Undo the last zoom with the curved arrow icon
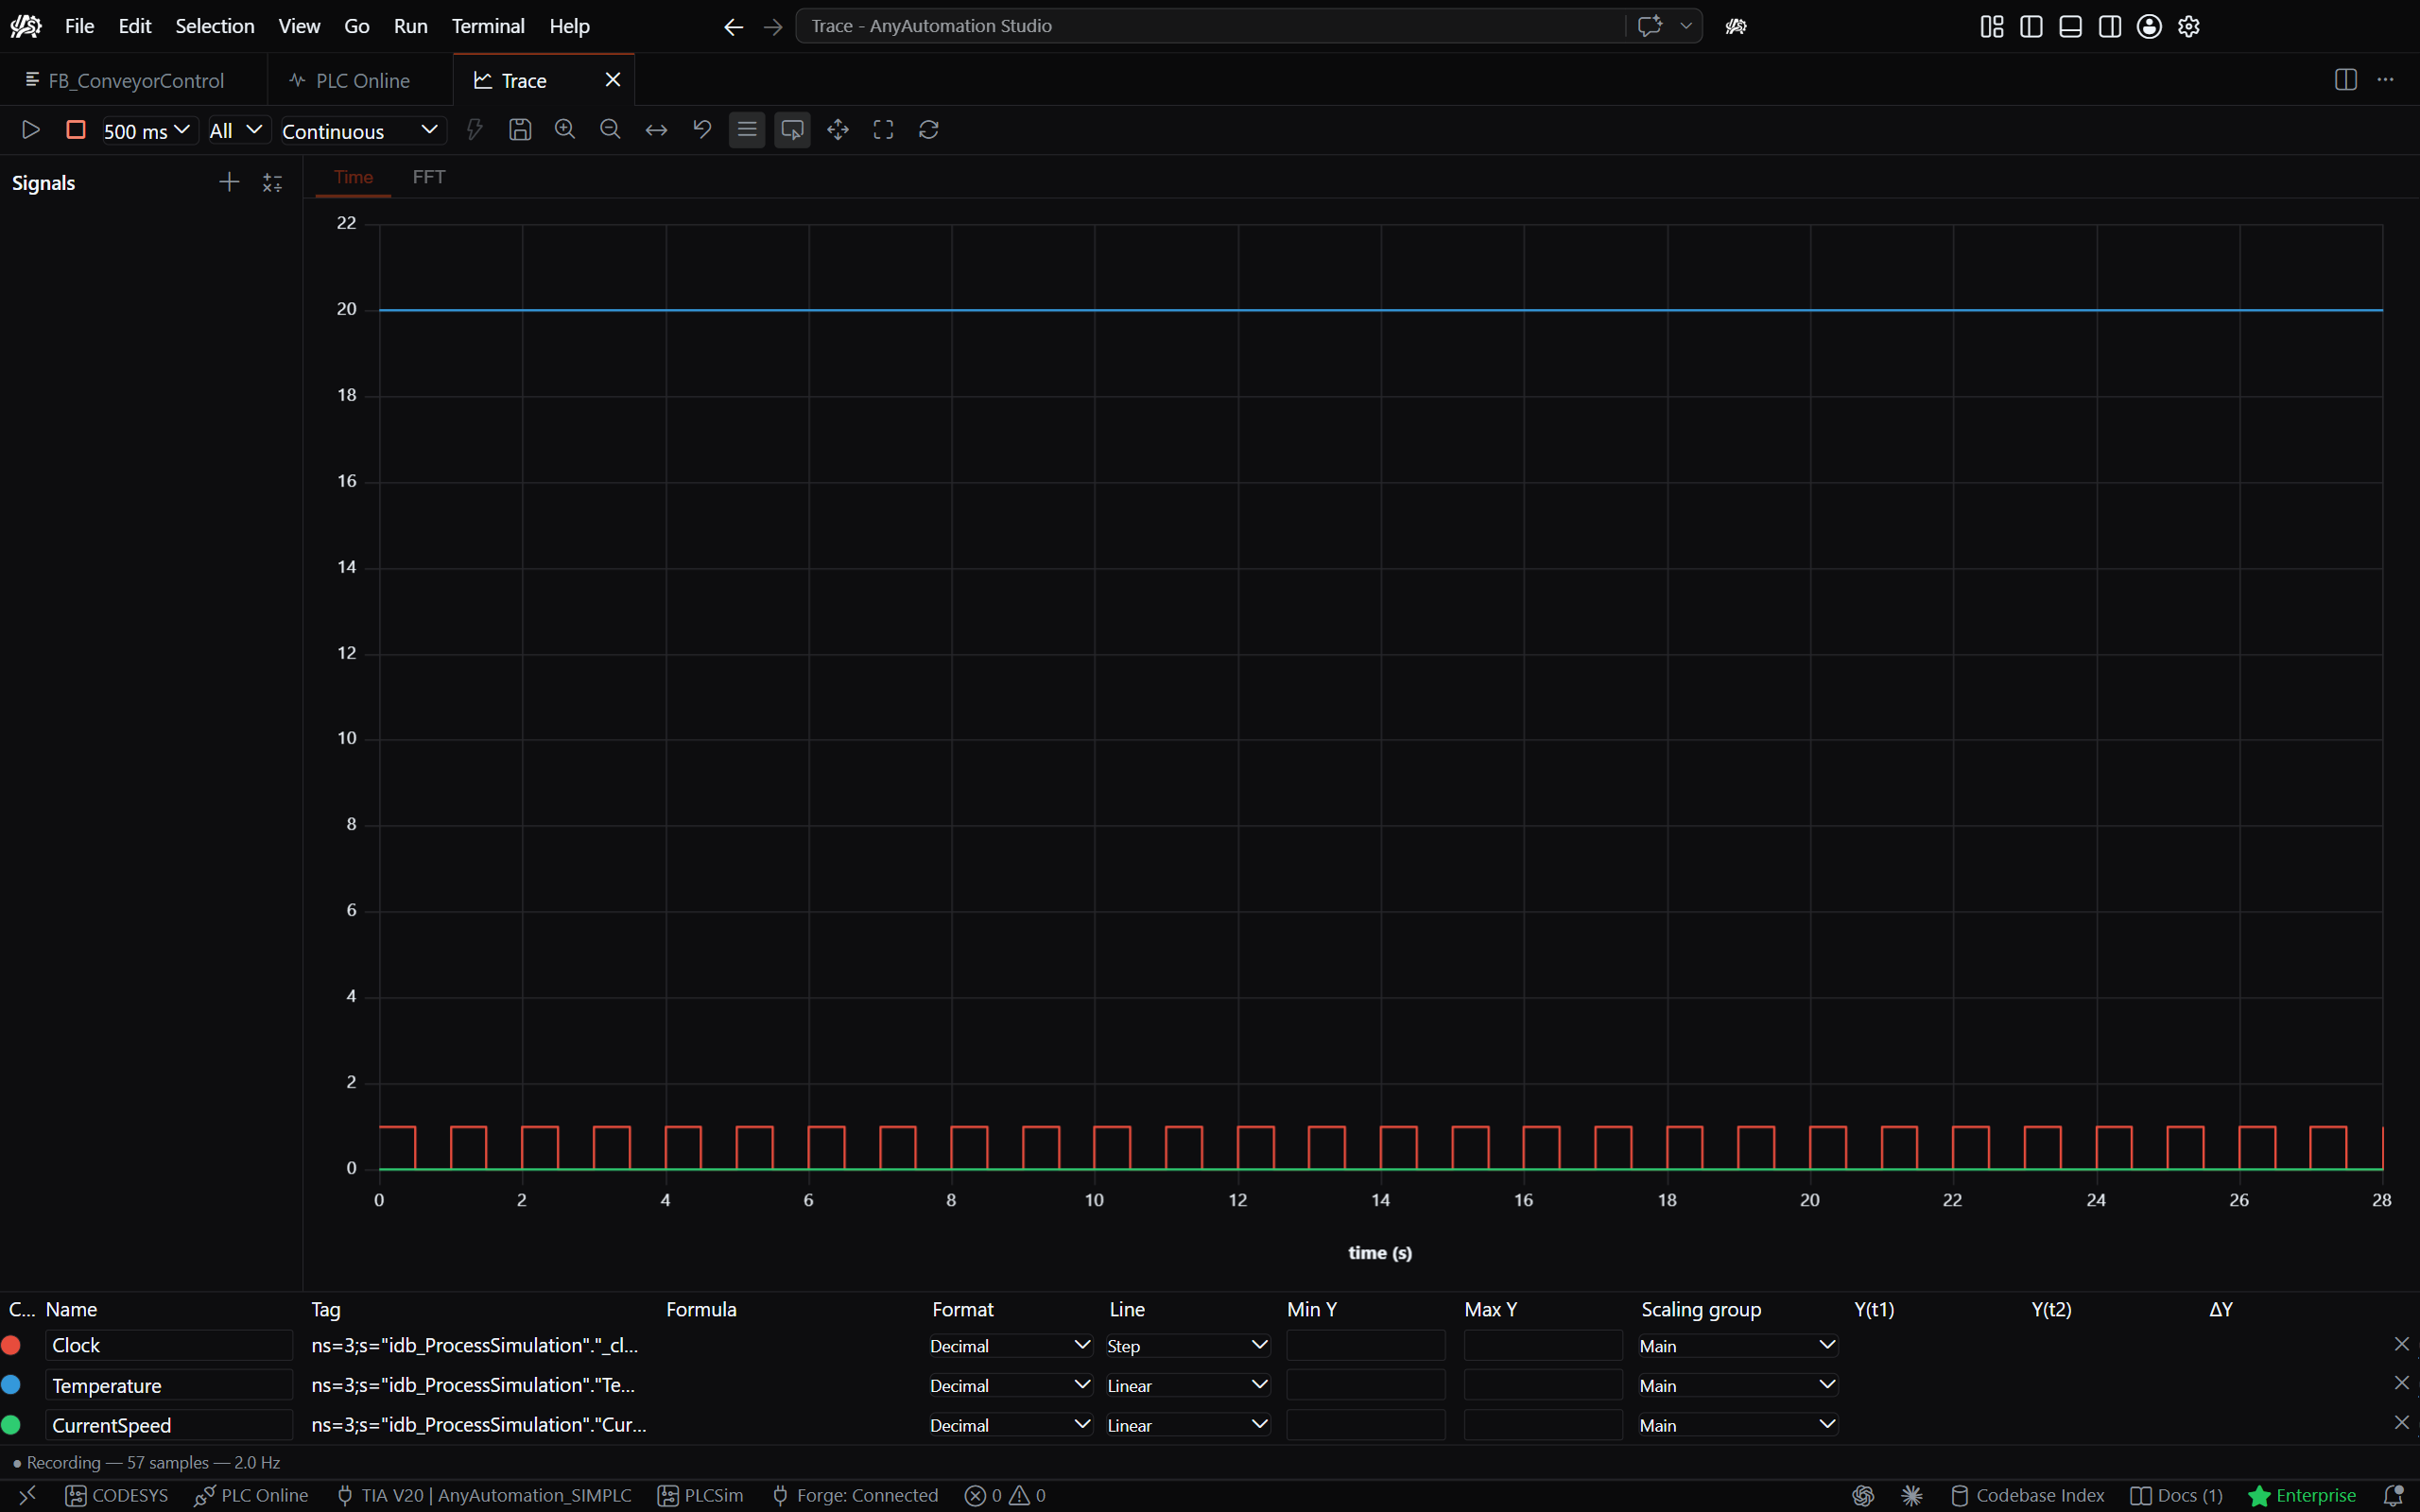The image size is (2420, 1512). [702, 130]
